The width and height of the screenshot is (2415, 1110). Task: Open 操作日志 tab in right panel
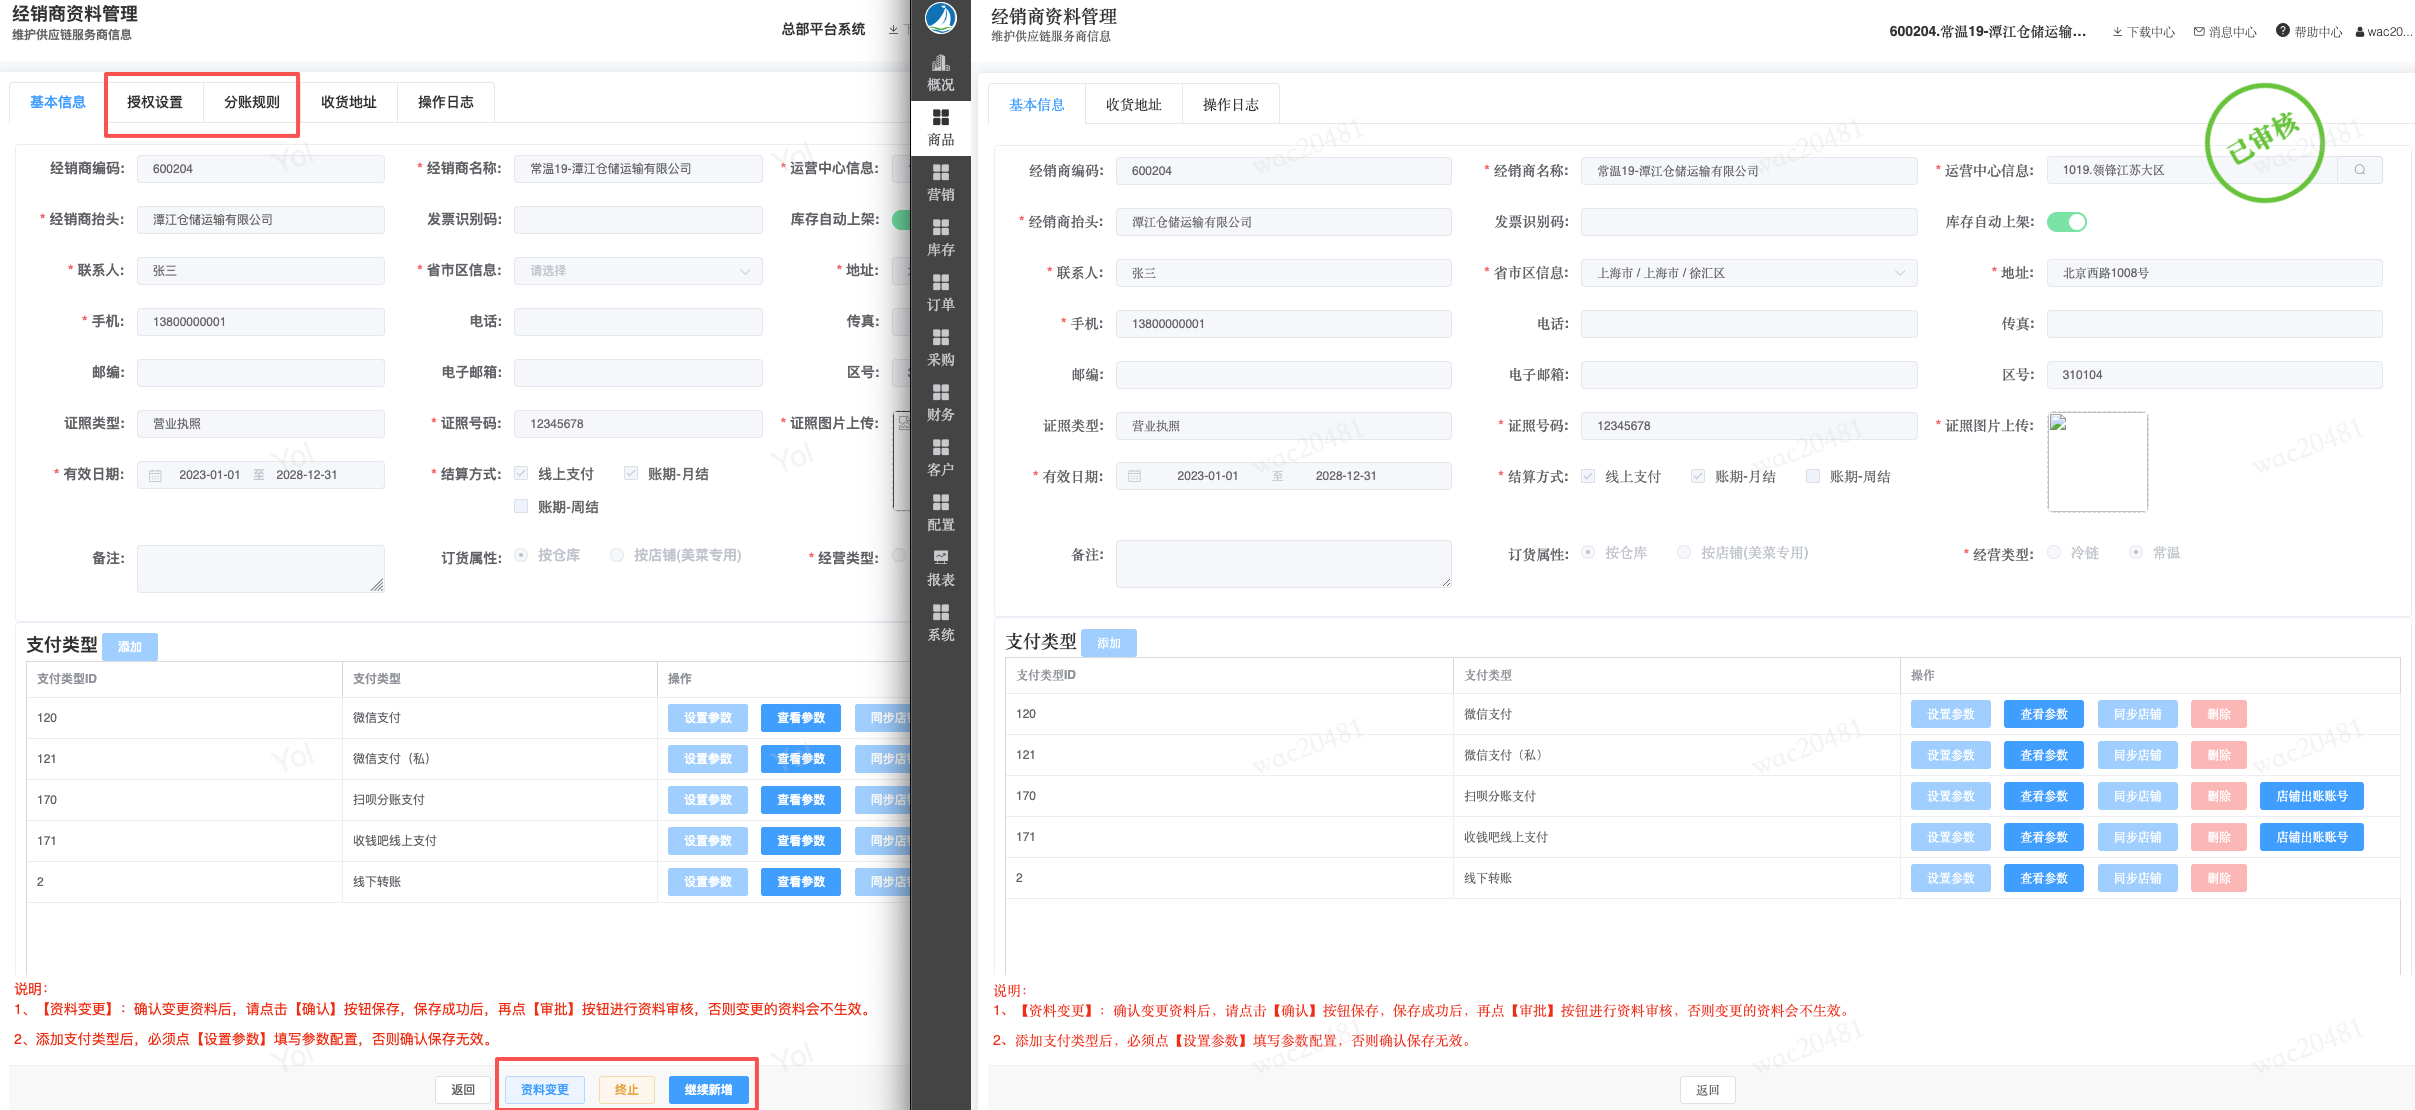point(1230,105)
